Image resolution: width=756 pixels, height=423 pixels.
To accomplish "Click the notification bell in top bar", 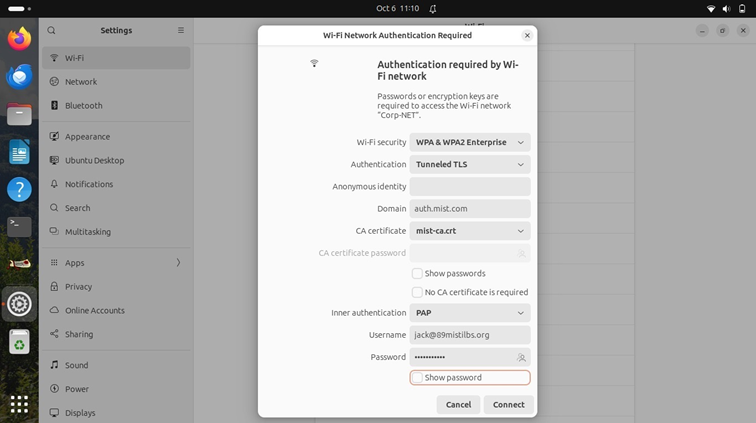I will pos(432,9).
